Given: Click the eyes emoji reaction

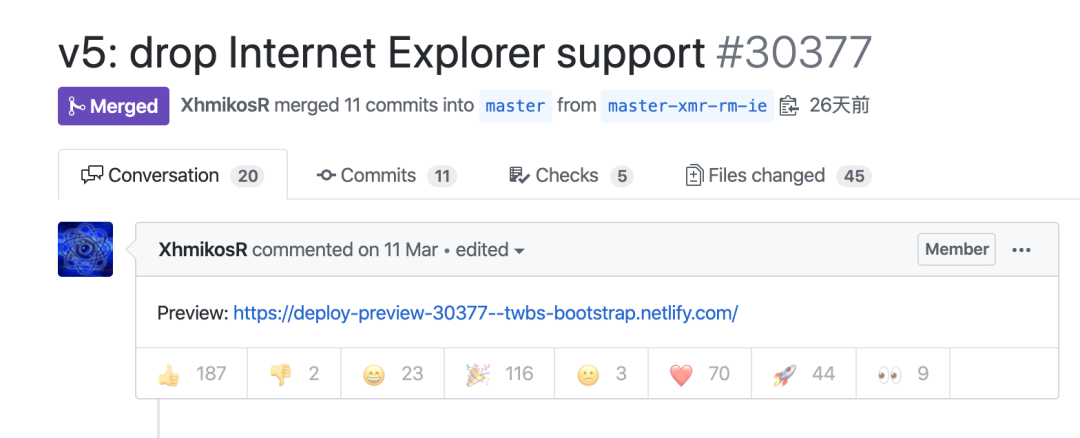Looking at the screenshot, I should 903,374.
